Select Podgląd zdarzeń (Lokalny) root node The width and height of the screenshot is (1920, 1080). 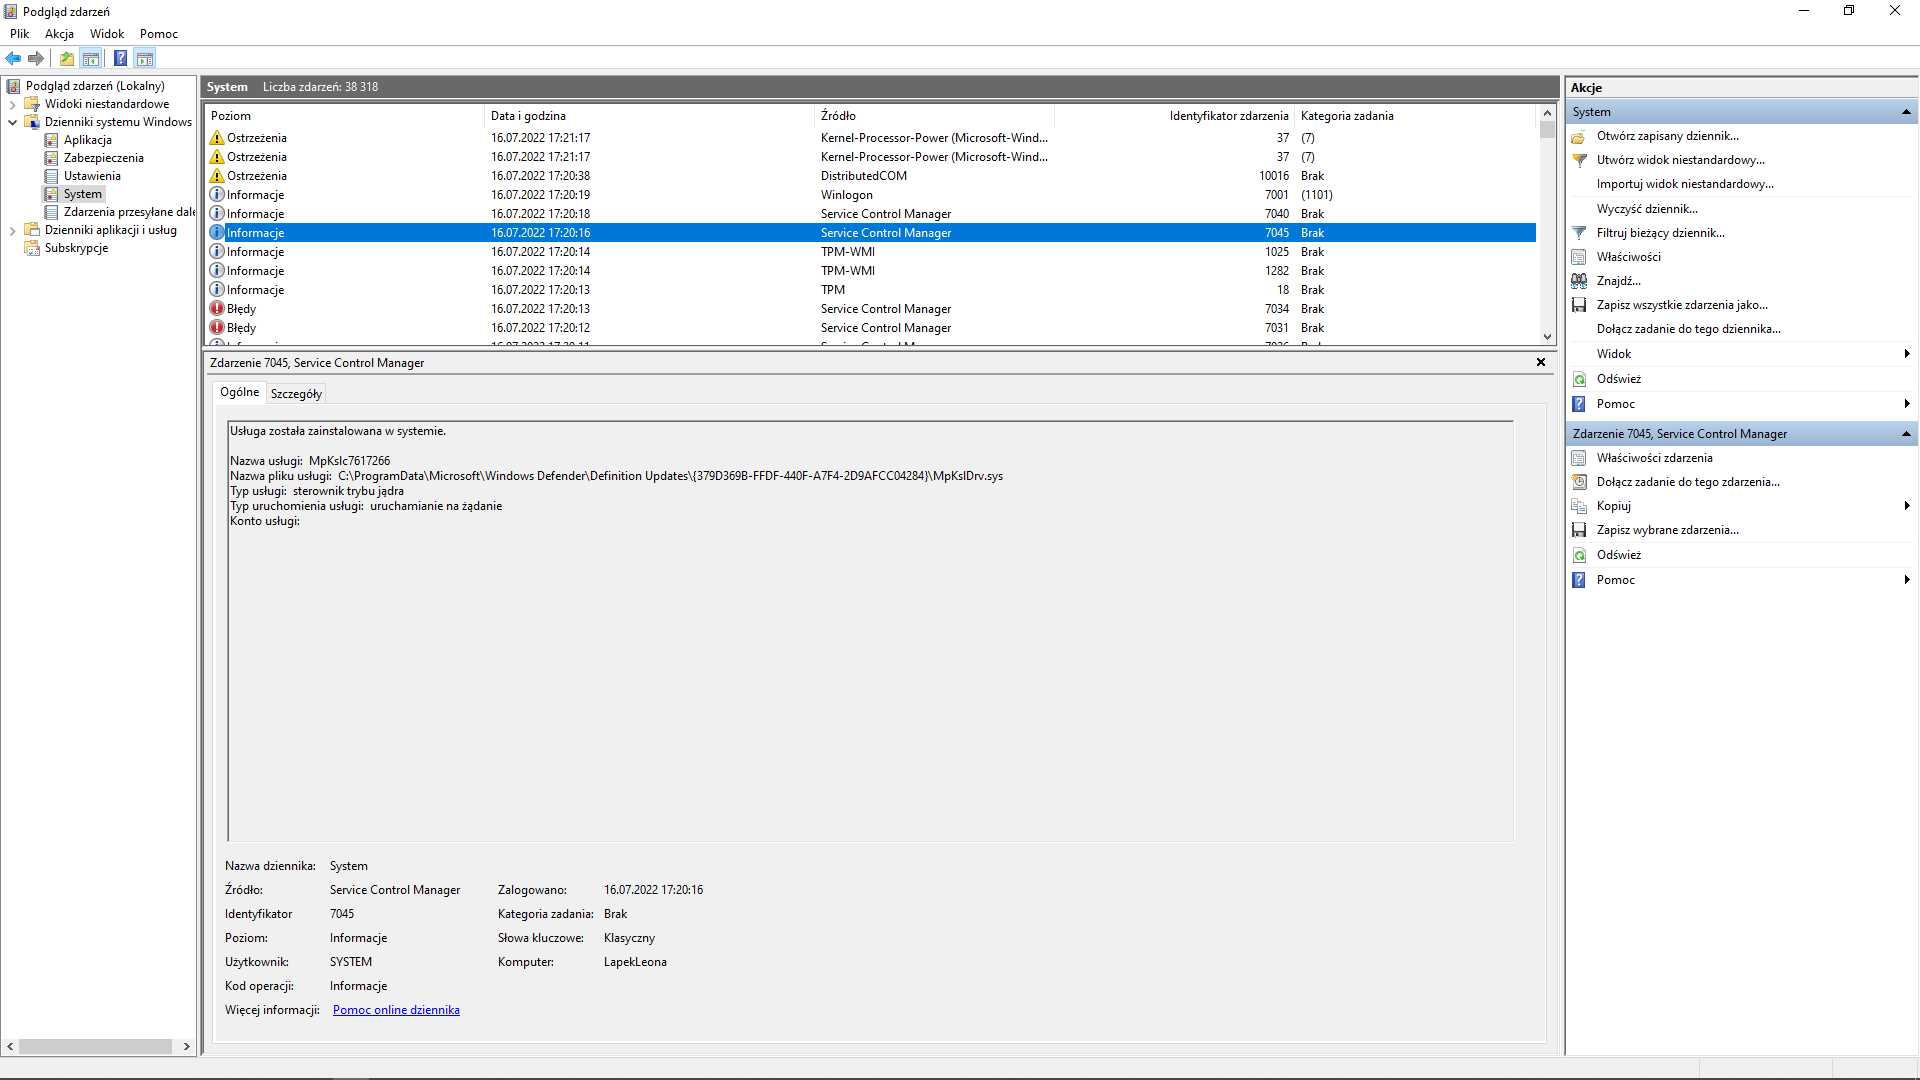pos(95,86)
